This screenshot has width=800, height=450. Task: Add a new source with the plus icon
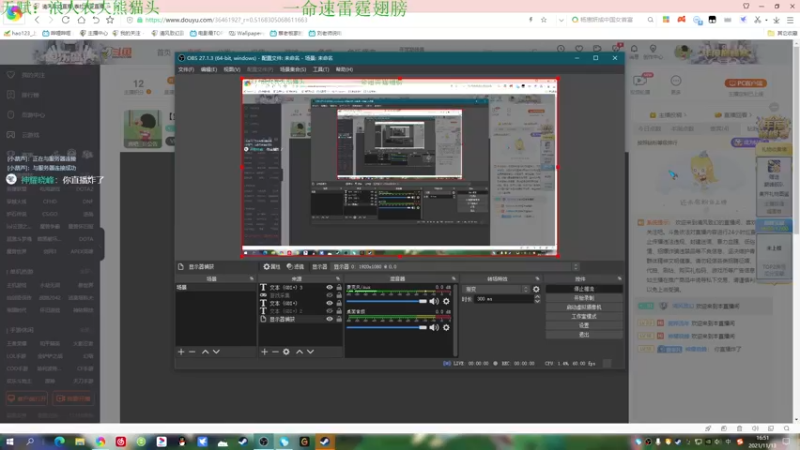(x=264, y=352)
